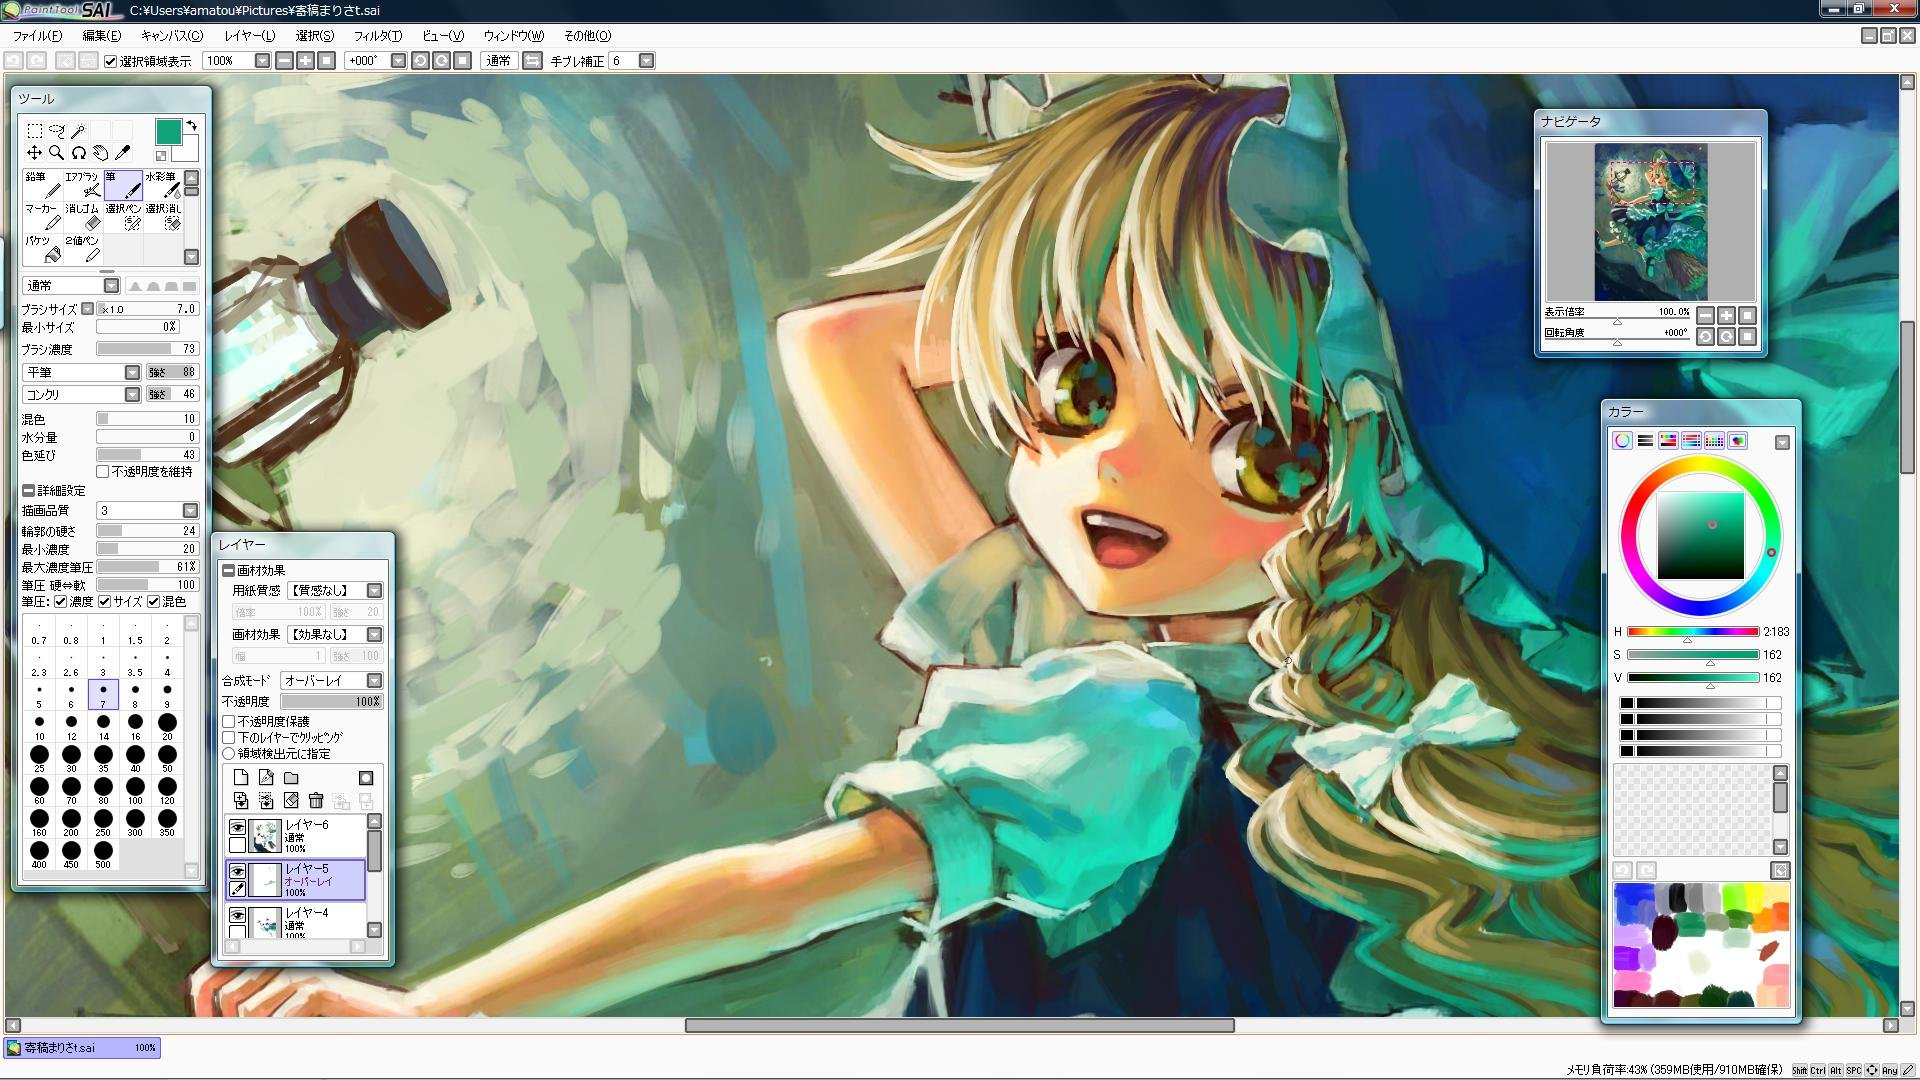Create a new layer in layer panel
Image resolution: width=1920 pixels, height=1080 pixels.
pyautogui.click(x=240, y=778)
